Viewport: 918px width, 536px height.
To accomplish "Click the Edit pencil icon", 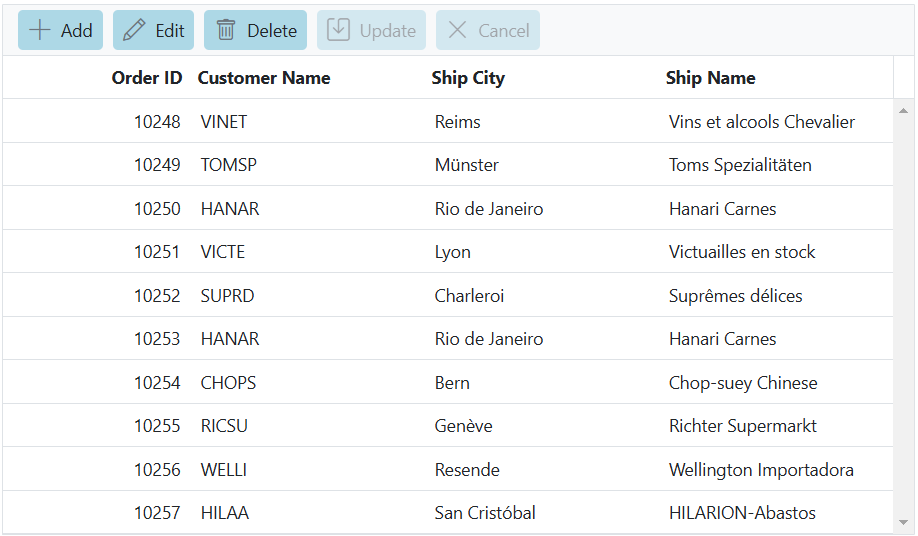I will [134, 30].
